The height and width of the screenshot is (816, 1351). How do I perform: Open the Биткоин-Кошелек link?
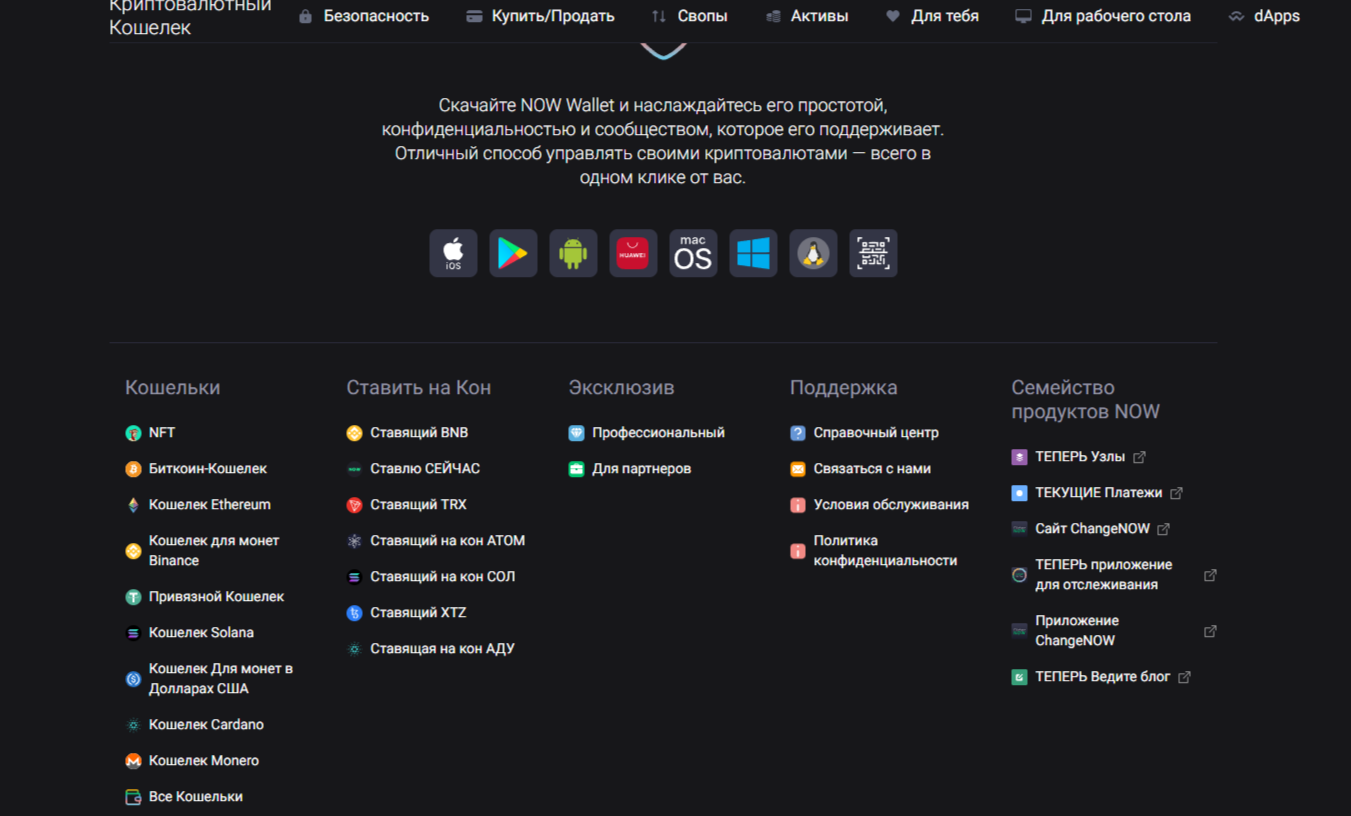[x=208, y=469]
